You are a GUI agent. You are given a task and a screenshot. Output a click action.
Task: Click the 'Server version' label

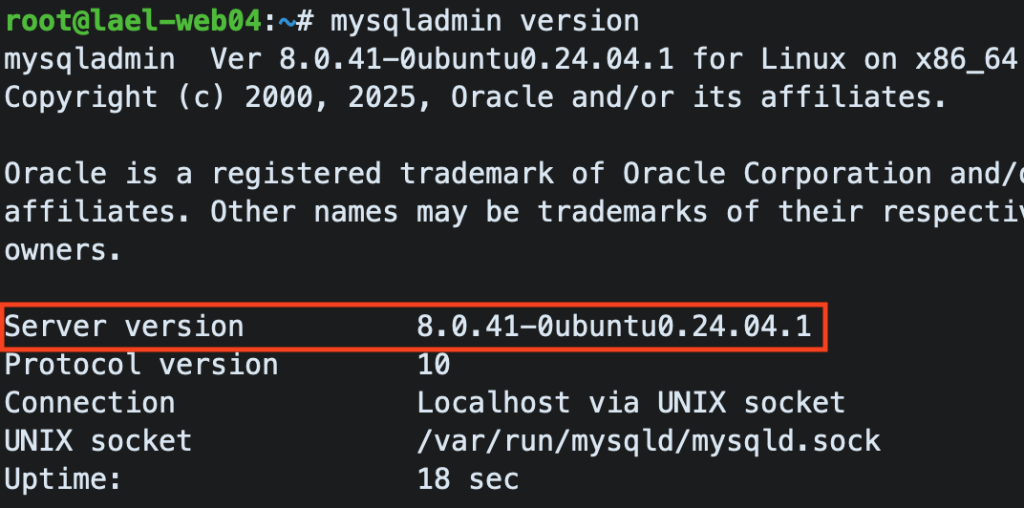click(x=124, y=326)
